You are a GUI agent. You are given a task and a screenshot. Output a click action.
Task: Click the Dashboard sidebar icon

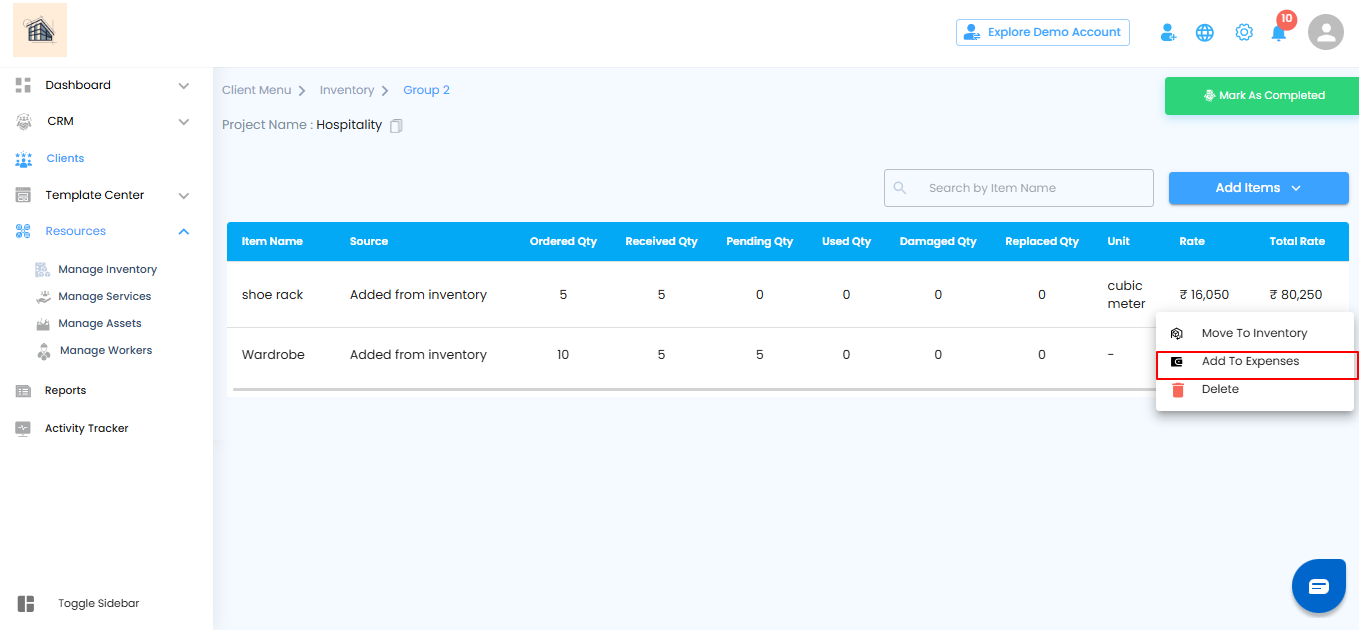coord(23,85)
